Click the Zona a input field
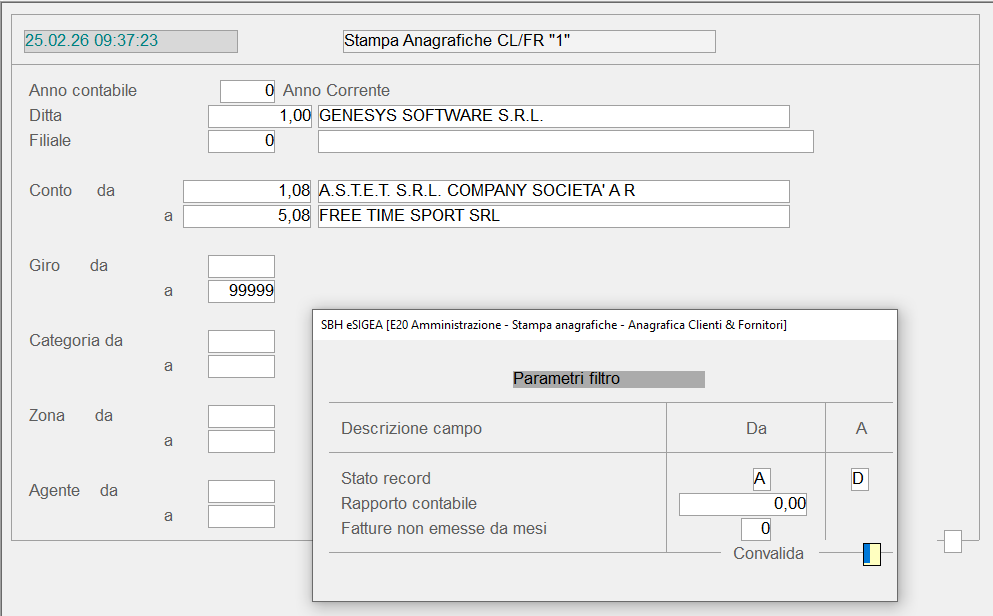Screen dimensions: 993x616 pos(241,441)
